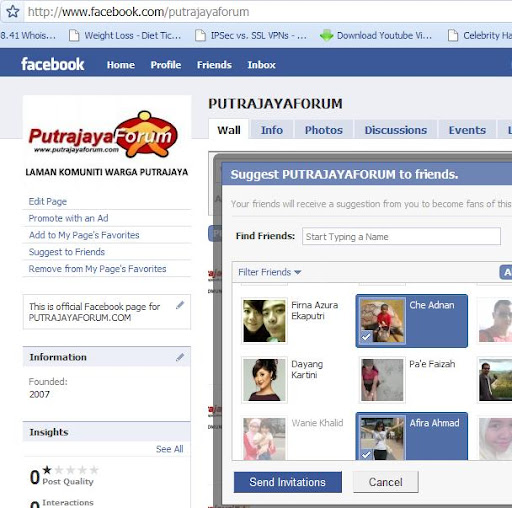Click the official Facebook page description text
The image size is (512, 508).
pos(94,312)
